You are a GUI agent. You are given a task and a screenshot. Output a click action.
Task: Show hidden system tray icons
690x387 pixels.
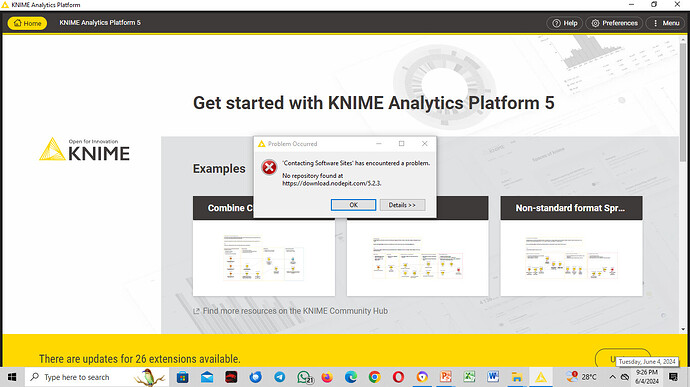pyautogui.click(x=612, y=377)
